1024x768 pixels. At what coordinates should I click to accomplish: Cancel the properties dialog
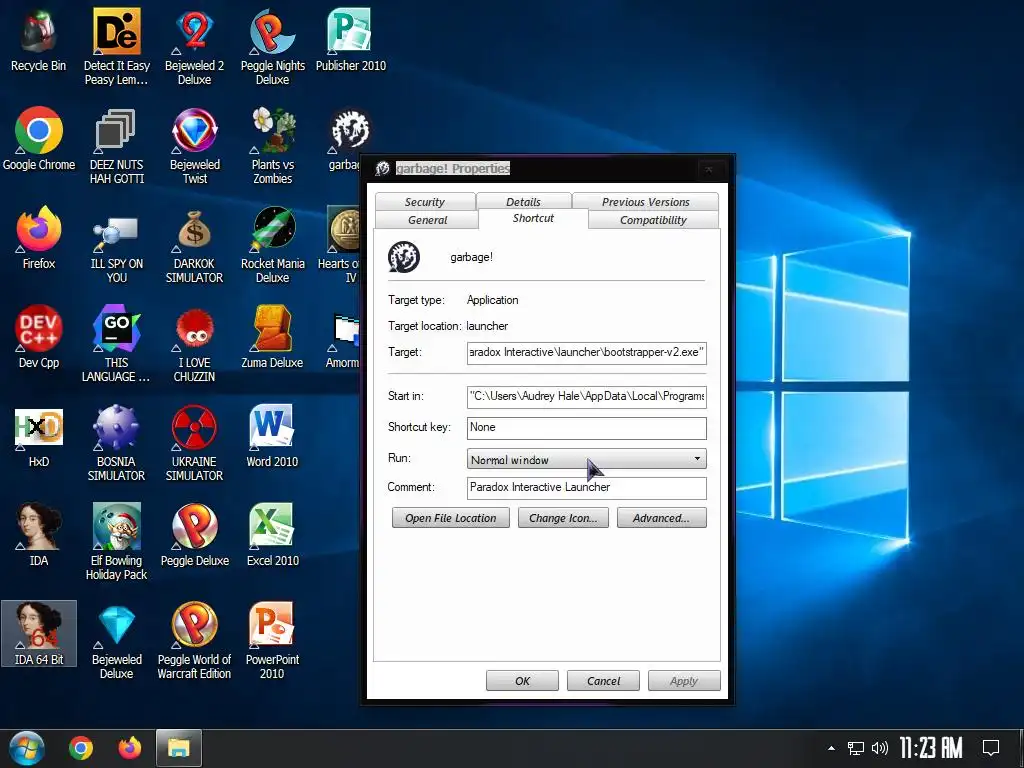click(603, 680)
